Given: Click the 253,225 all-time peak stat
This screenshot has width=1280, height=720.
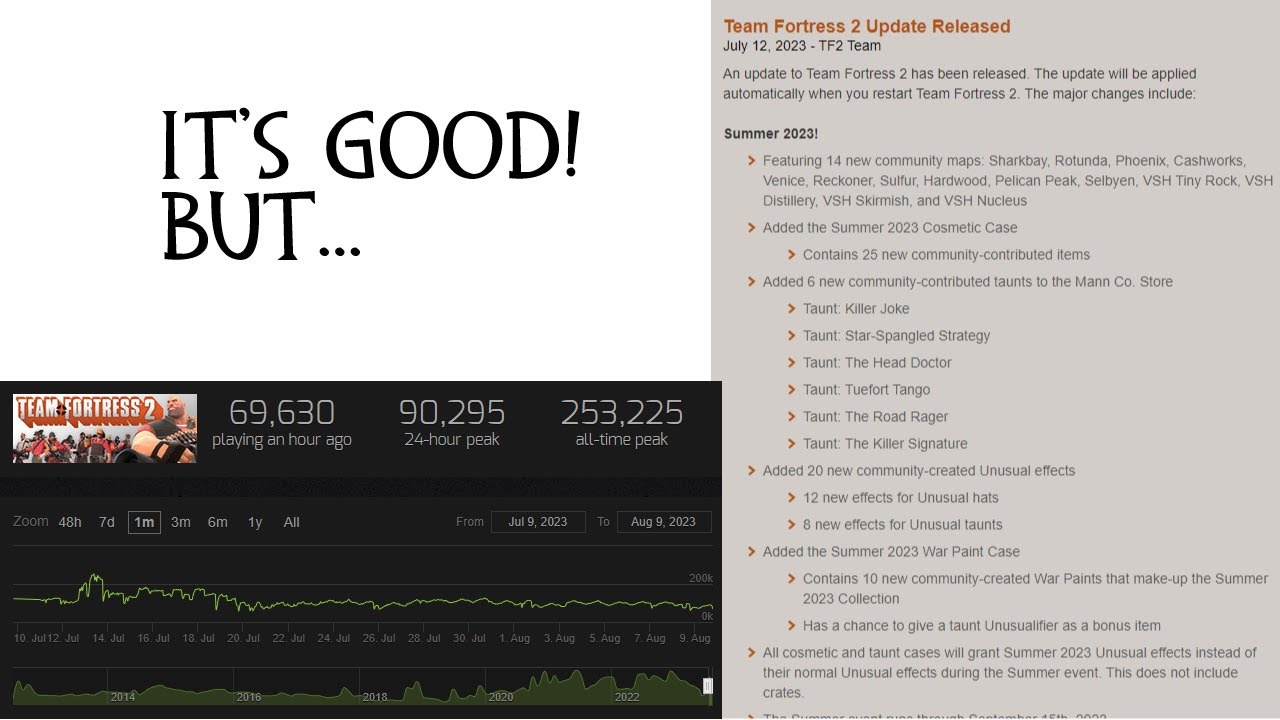Looking at the screenshot, I should (x=622, y=423).
